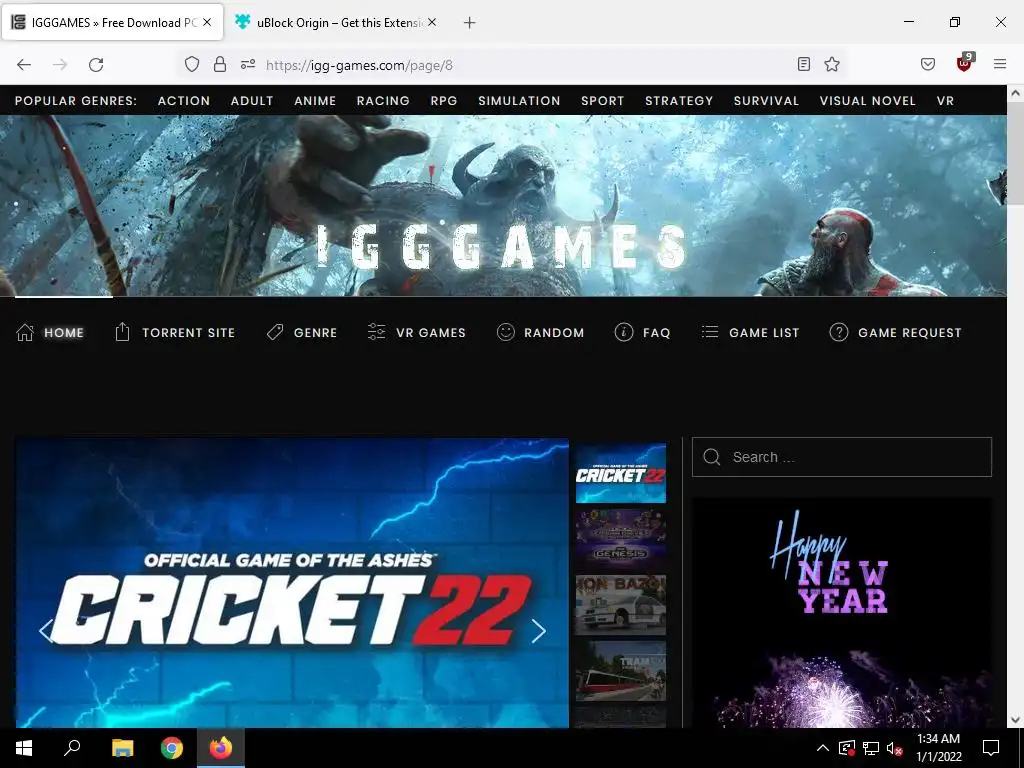
Task: Open the VR GAMES menu item
Action: click(x=417, y=332)
